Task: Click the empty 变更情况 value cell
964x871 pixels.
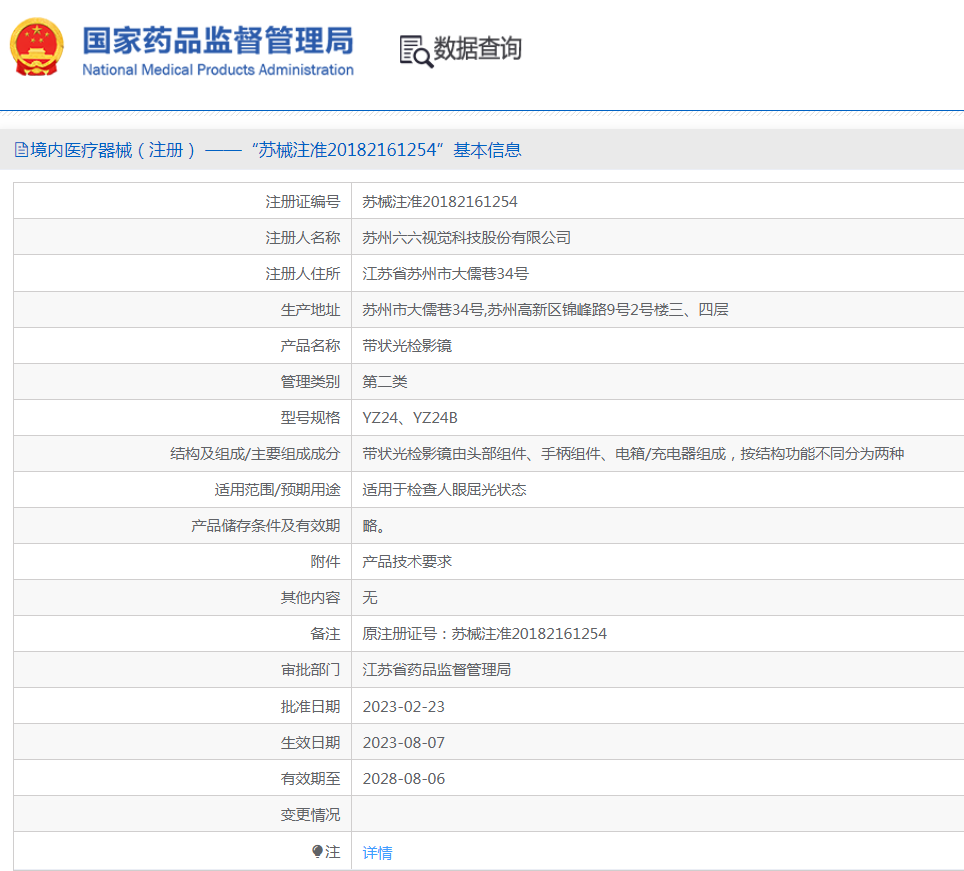Action: pos(658,814)
